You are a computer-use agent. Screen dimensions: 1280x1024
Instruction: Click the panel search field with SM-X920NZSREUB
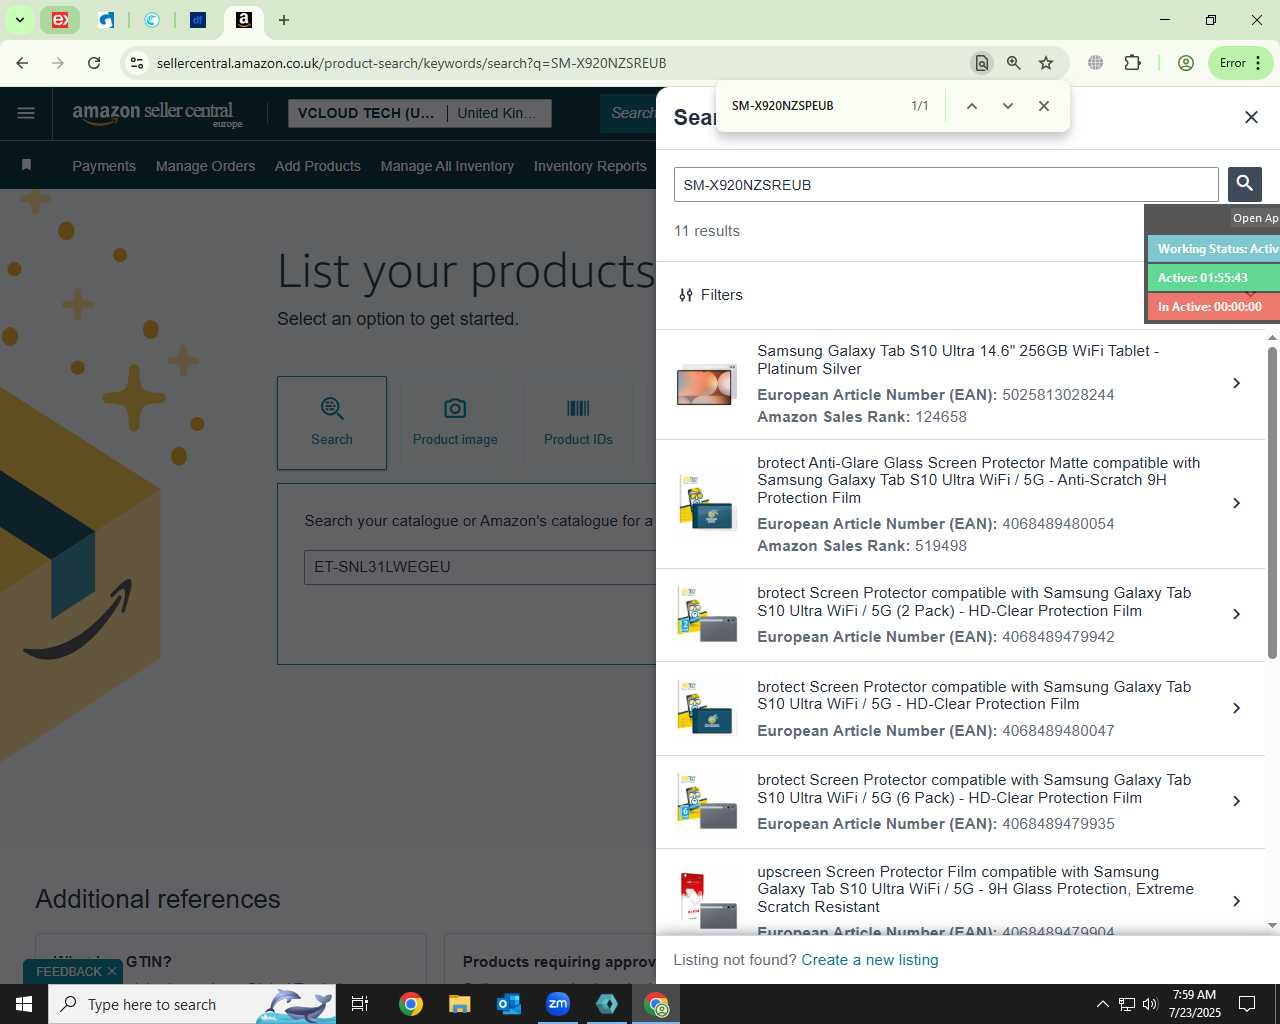coord(946,185)
